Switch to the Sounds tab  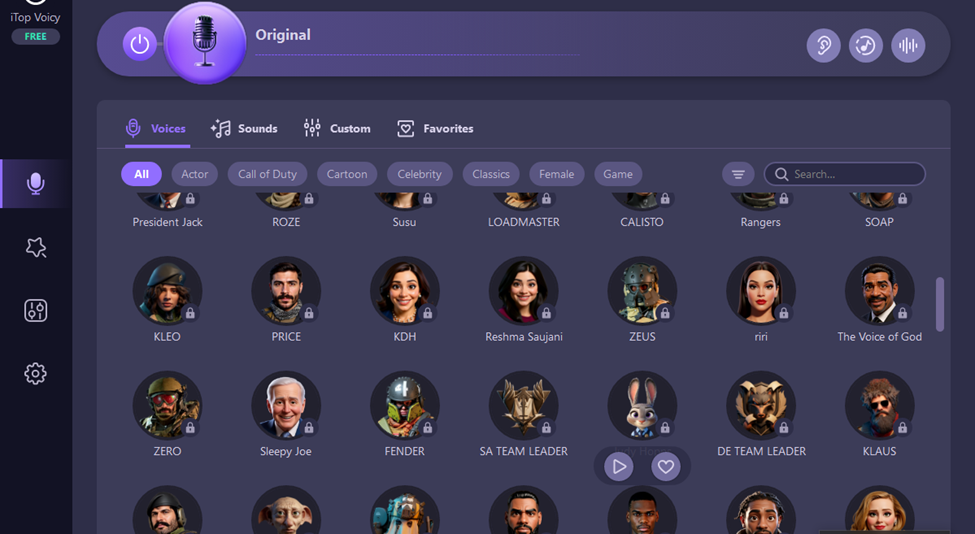244,128
